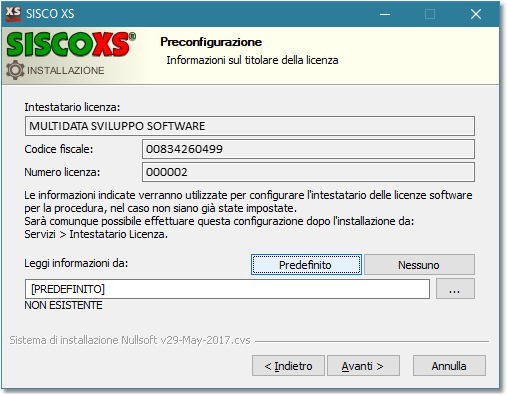This screenshot has width=507, height=396.
Task: Click the Intestatario licenza field
Action: coord(250,126)
